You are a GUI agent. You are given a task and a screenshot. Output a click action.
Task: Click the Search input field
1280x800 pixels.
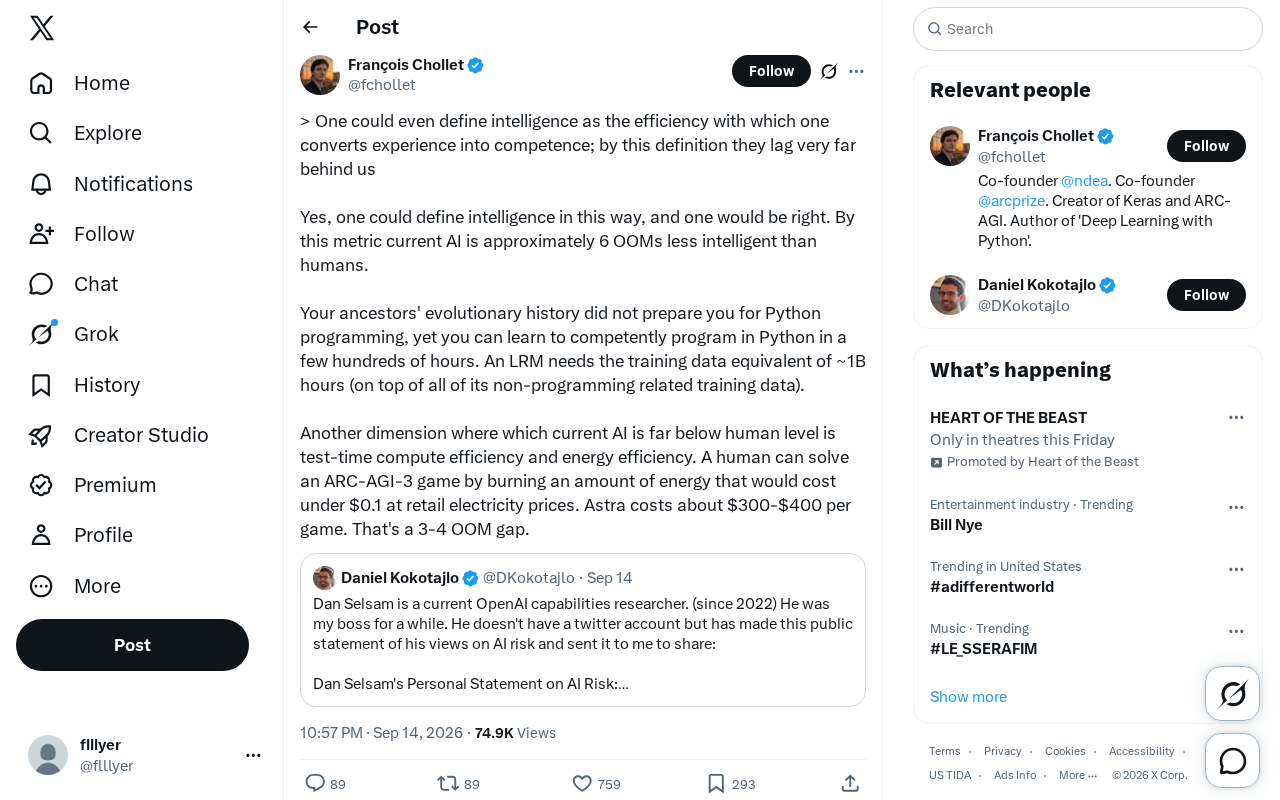coord(1088,29)
